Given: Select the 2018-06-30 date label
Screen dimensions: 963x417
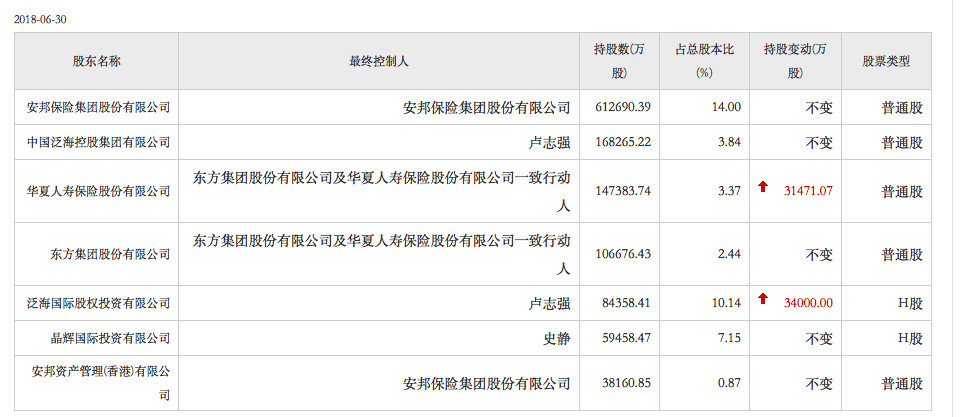Looking at the screenshot, I should (40, 20).
